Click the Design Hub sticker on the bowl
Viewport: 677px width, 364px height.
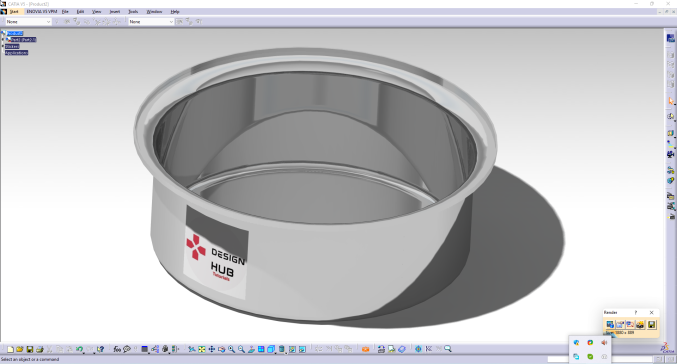(215, 253)
